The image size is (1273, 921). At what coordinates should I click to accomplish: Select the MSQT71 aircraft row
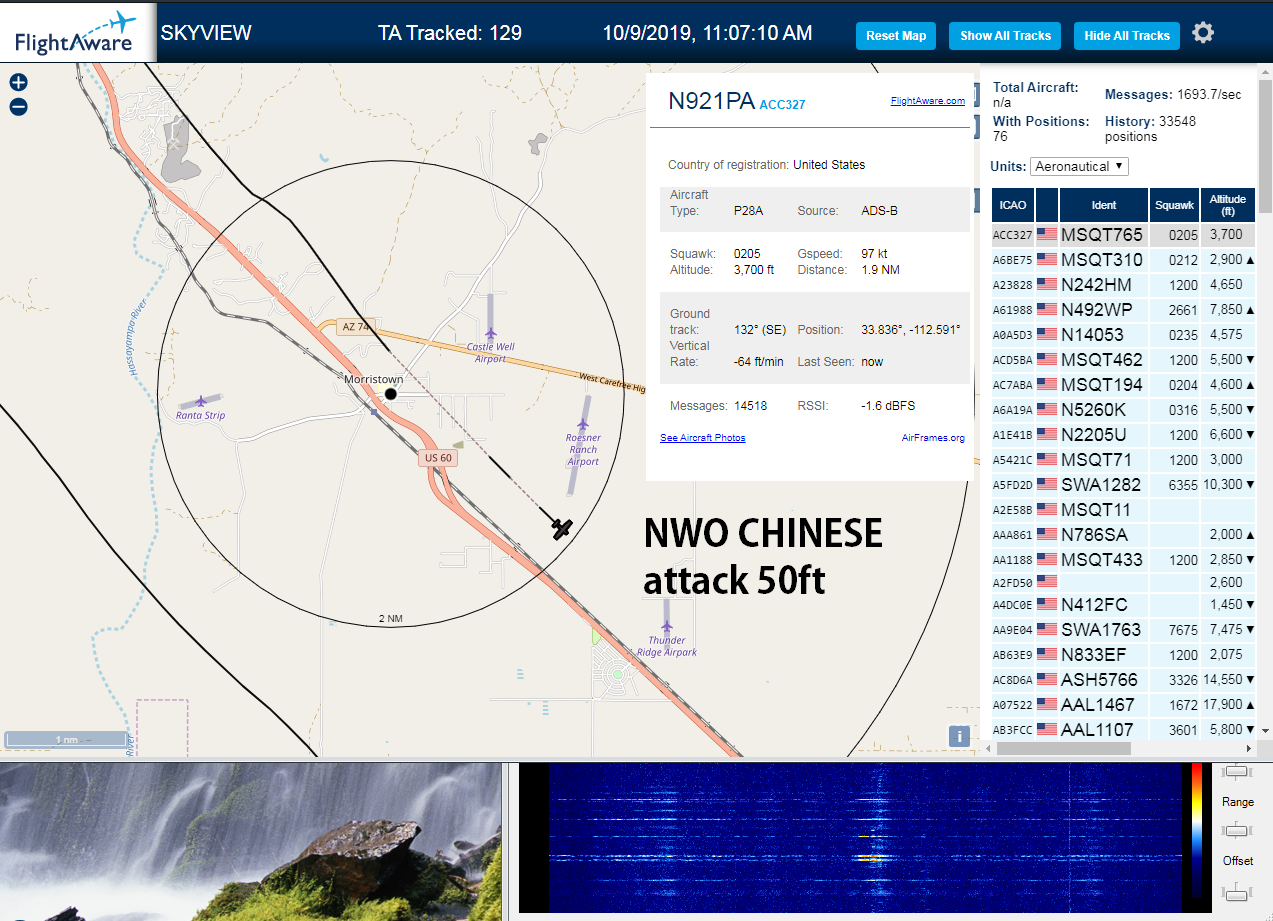point(1123,460)
